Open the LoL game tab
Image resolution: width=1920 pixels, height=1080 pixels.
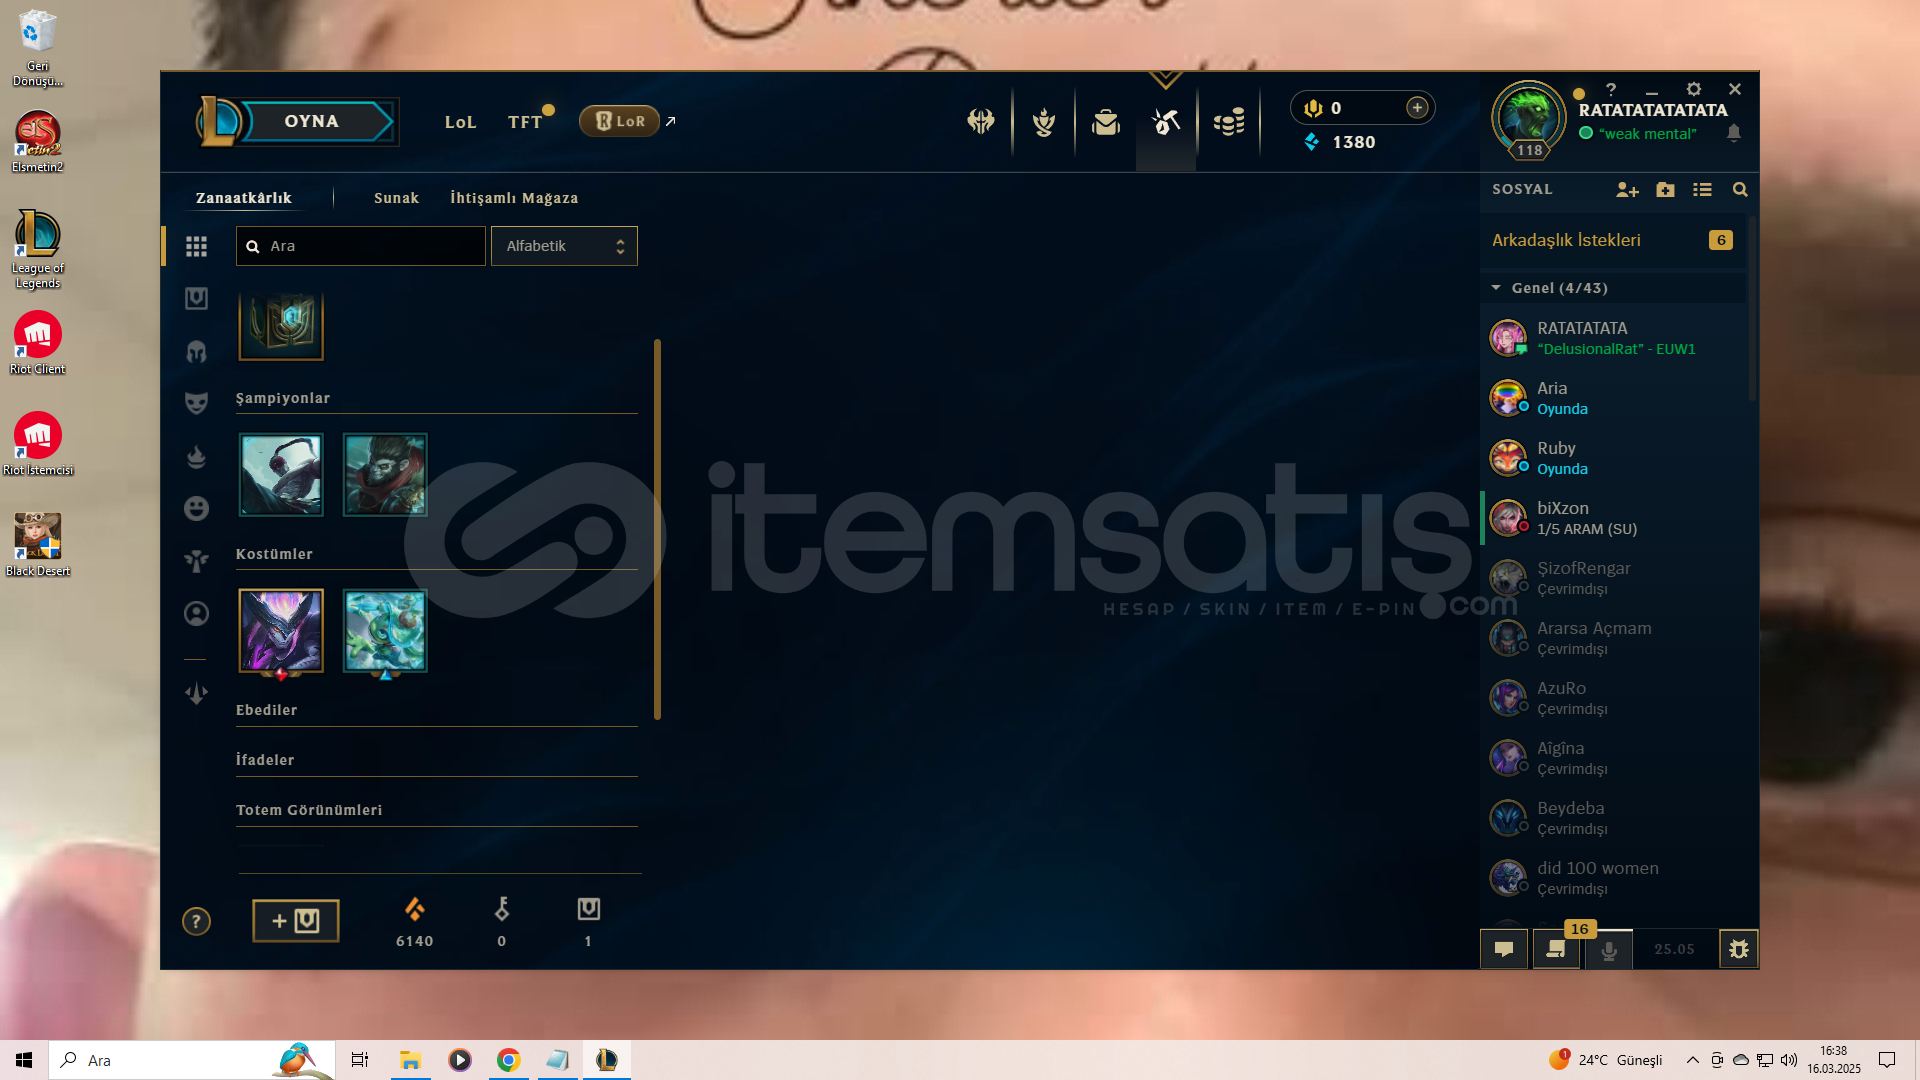(x=460, y=122)
